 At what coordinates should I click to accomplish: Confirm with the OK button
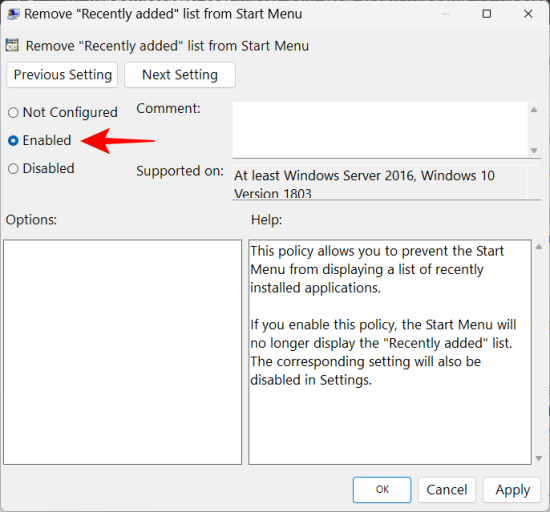click(x=382, y=490)
